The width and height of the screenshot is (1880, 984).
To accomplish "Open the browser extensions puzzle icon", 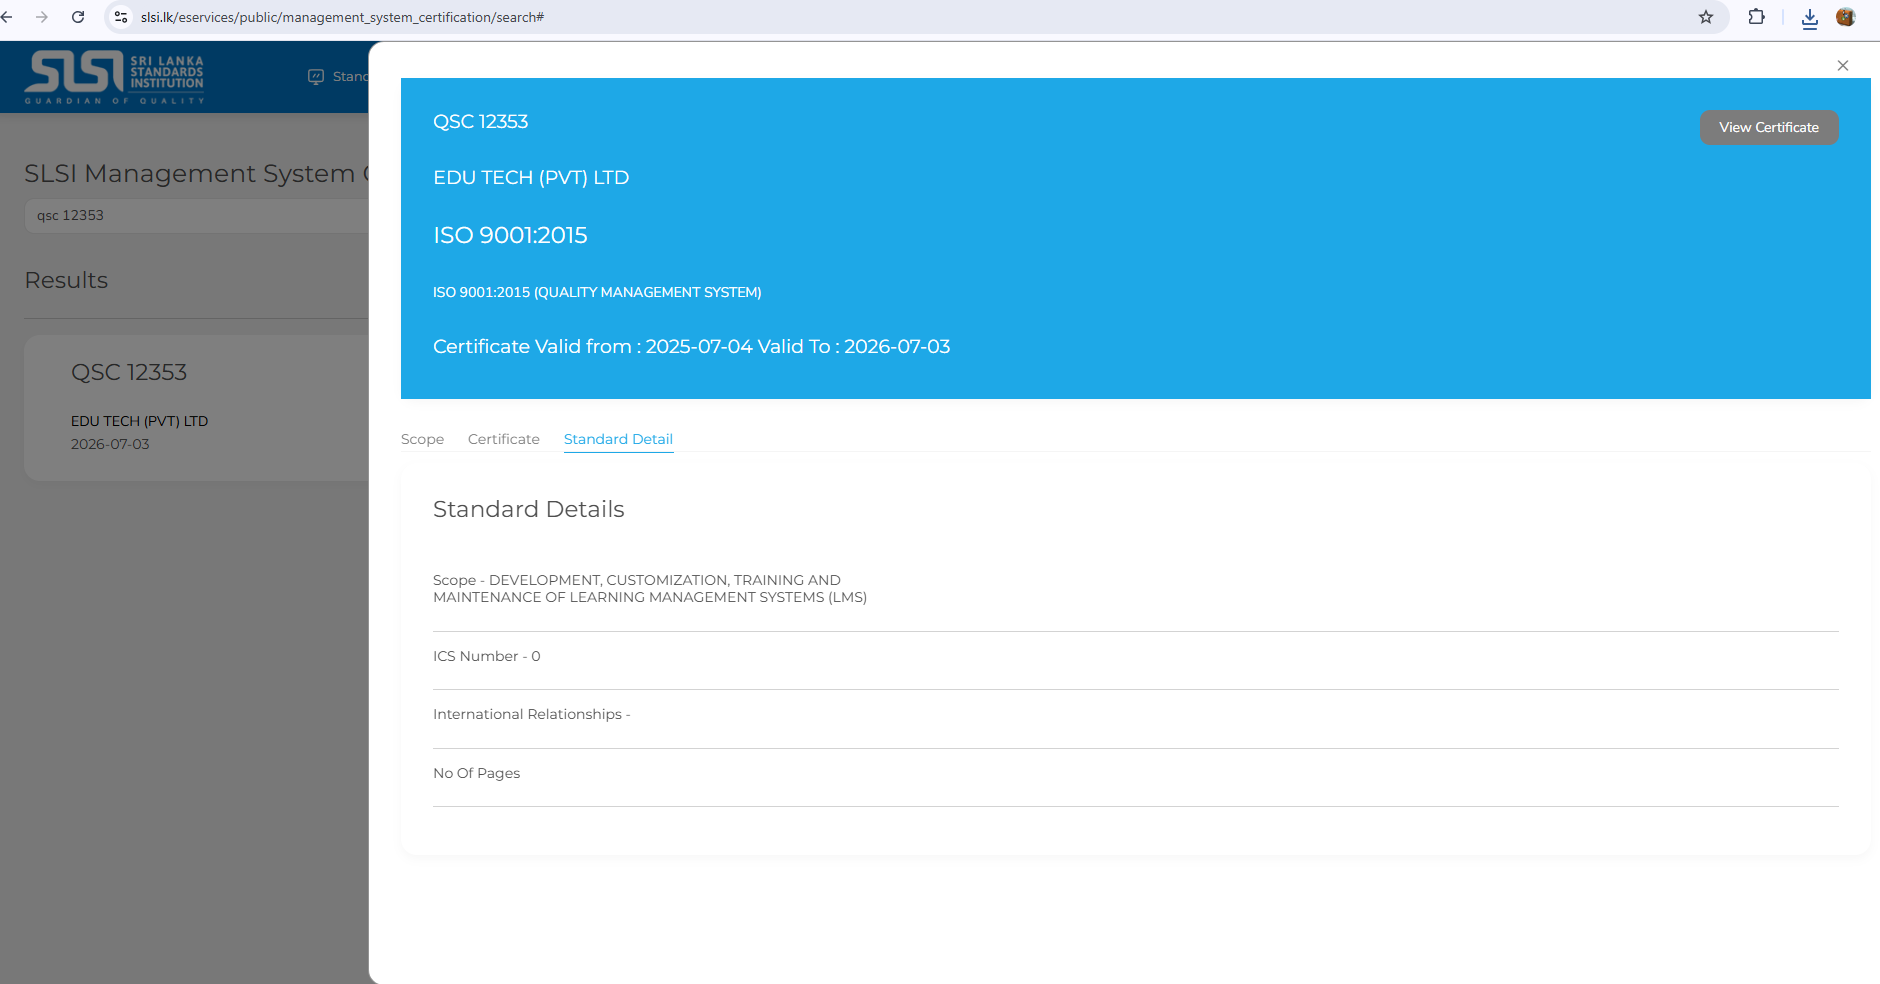I will [1756, 17].
